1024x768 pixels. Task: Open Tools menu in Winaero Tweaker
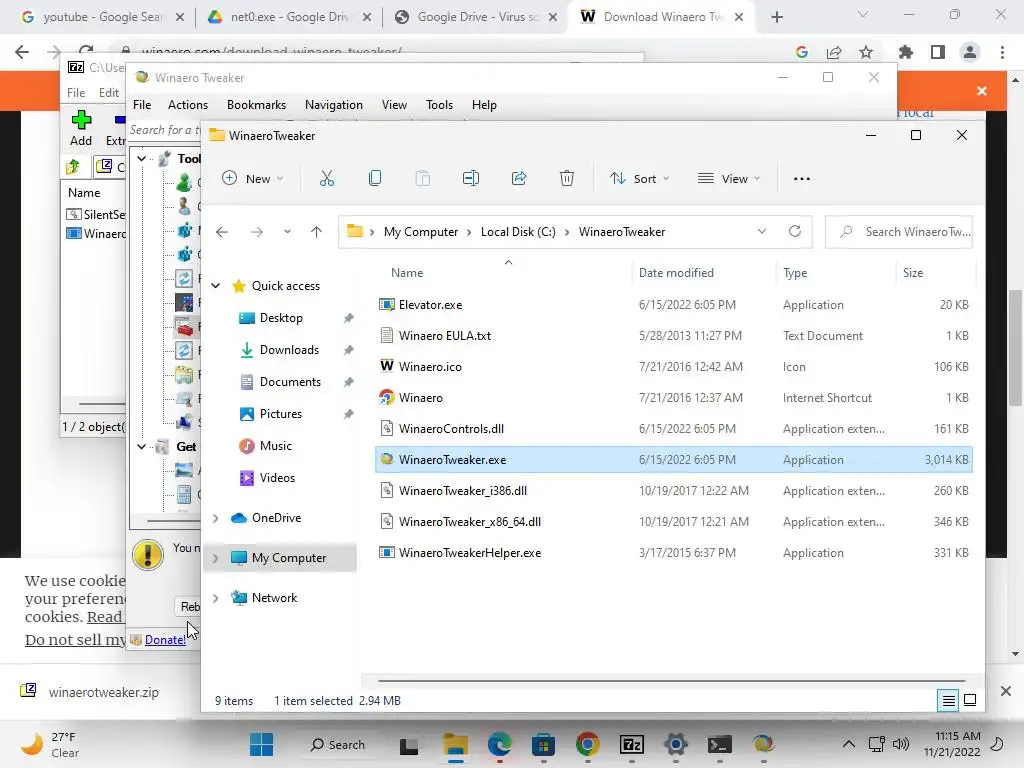pos(439,105)
